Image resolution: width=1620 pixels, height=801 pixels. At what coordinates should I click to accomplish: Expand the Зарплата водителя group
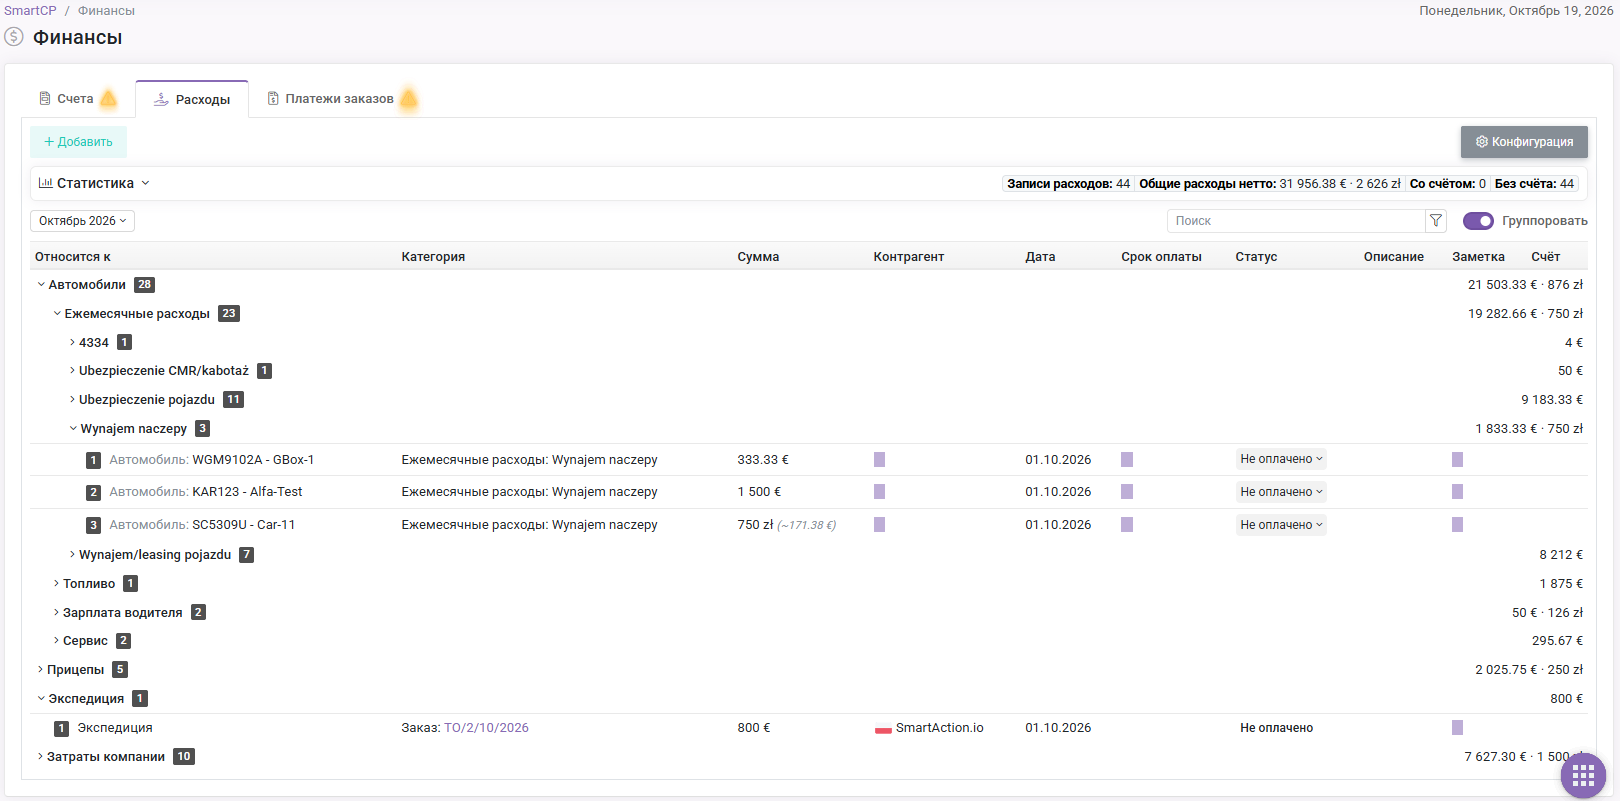point(56,613)
